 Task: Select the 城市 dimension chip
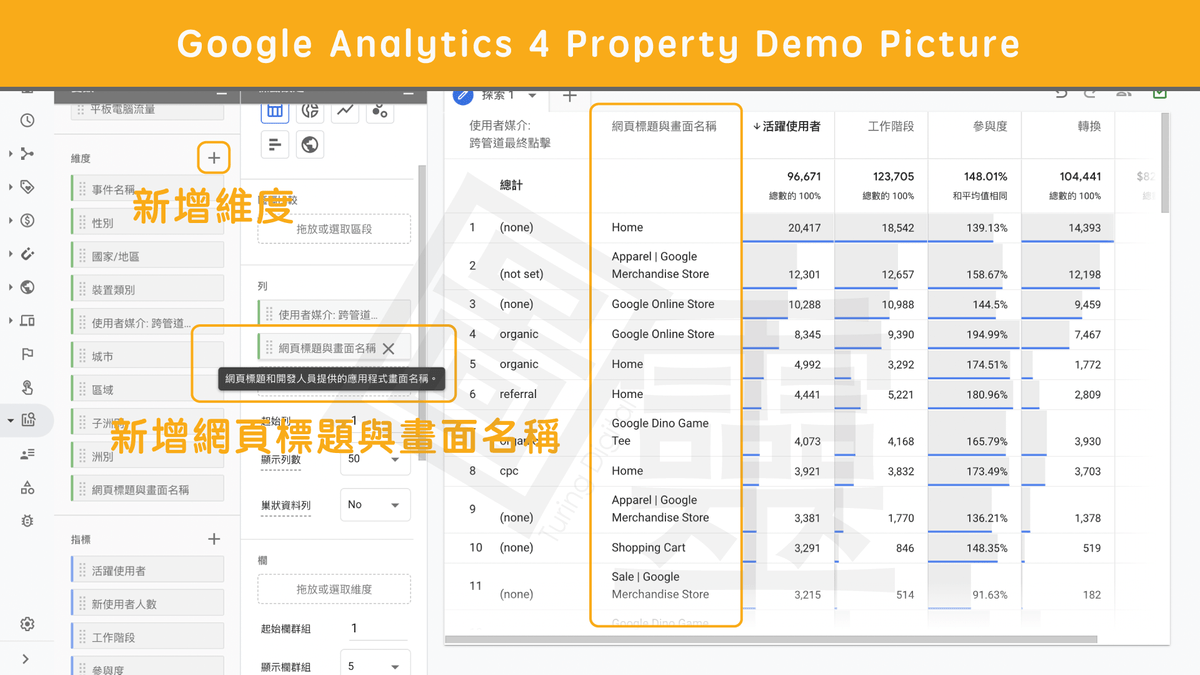148,356
